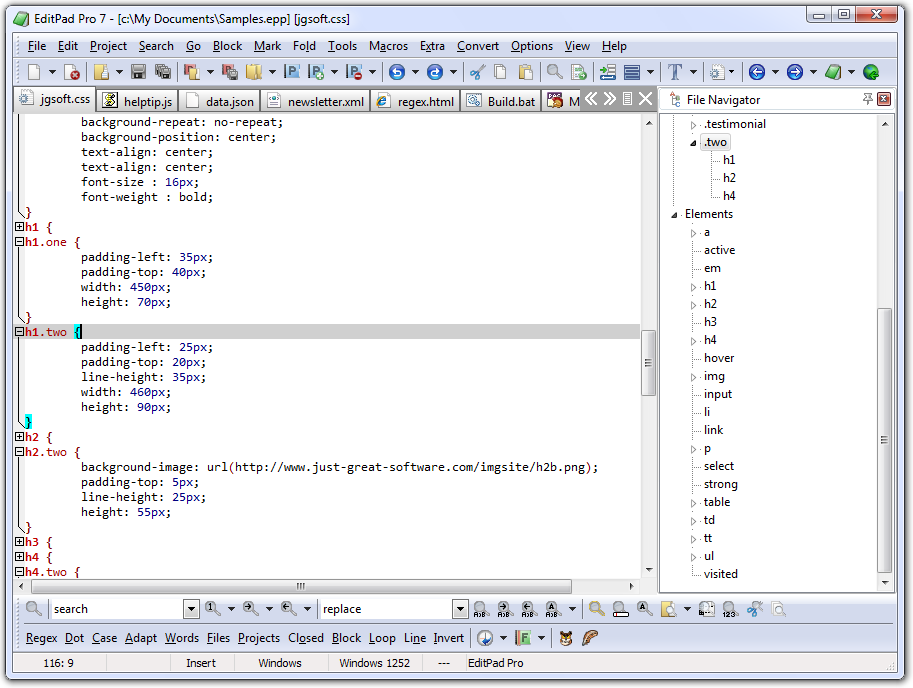Collapse the .two node in File Navigator

coord(693,143)
